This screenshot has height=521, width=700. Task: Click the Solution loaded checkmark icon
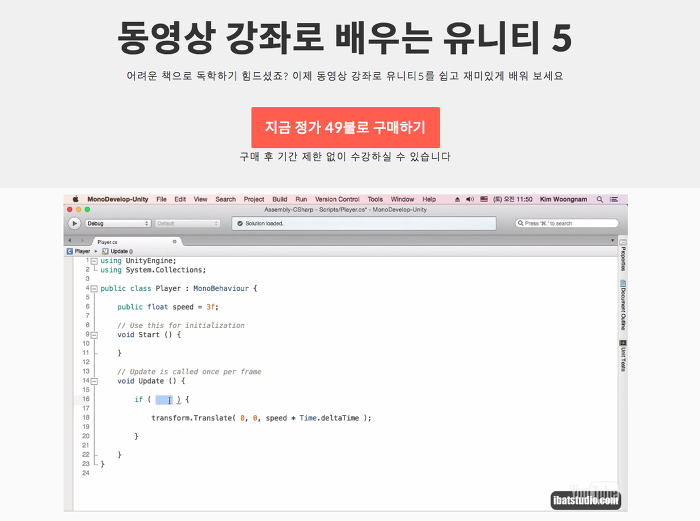[240, 223]
